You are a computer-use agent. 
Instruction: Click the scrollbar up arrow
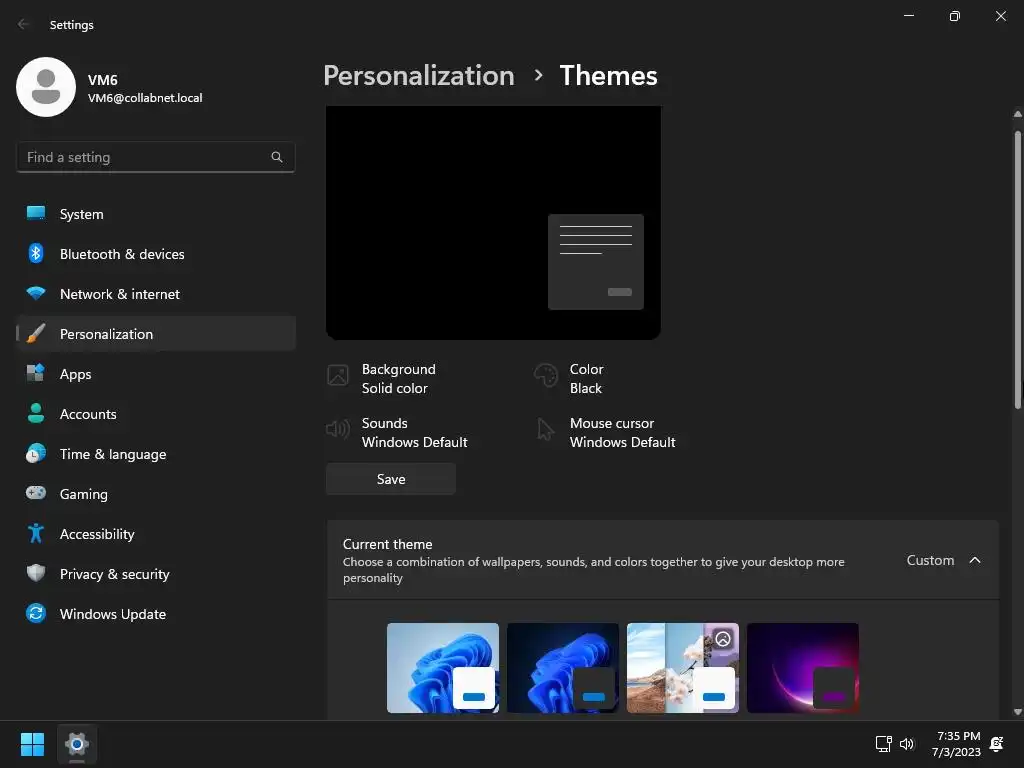tap(1017, 114)
